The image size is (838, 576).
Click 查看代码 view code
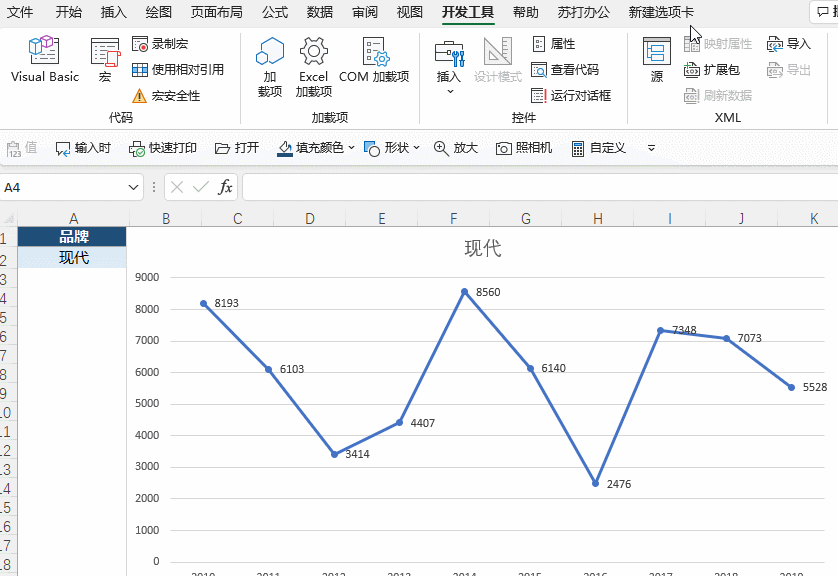tap(565, 69)
